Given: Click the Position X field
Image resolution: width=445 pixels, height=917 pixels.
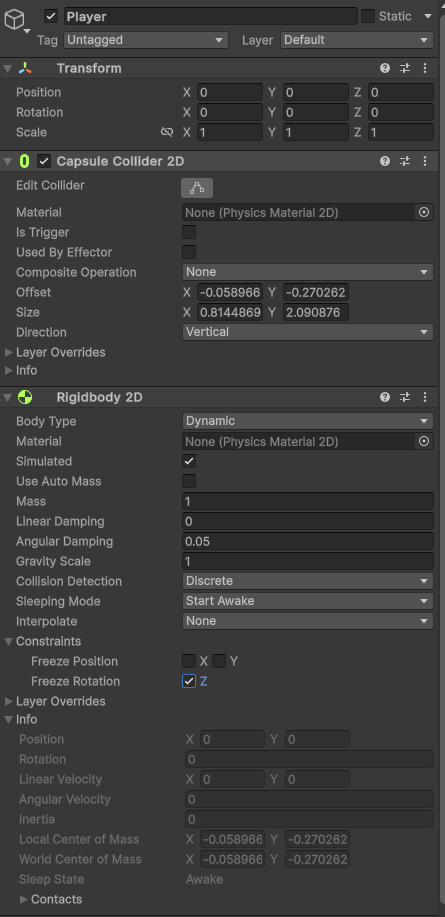Looking at the screenshot, I should pyautogui.click(x=230, y=92).
